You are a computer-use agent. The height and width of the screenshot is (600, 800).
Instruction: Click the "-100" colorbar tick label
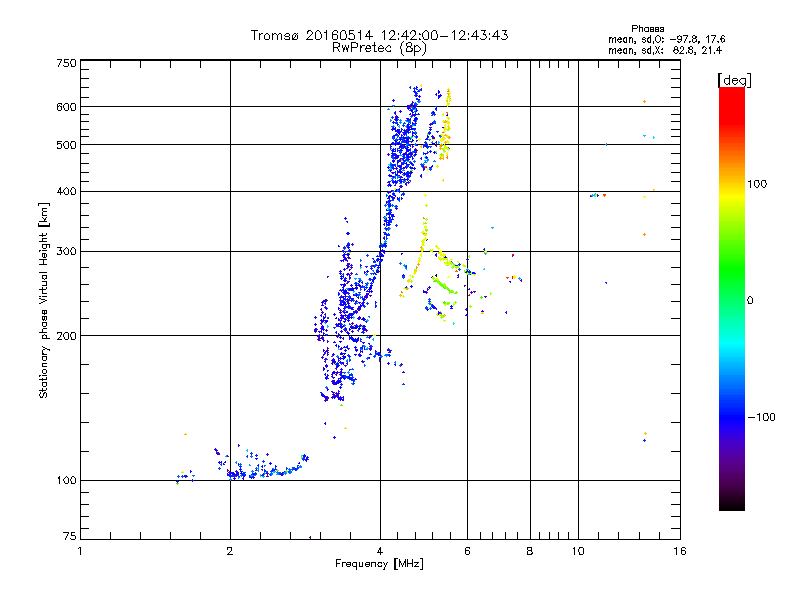coord(761,417)
